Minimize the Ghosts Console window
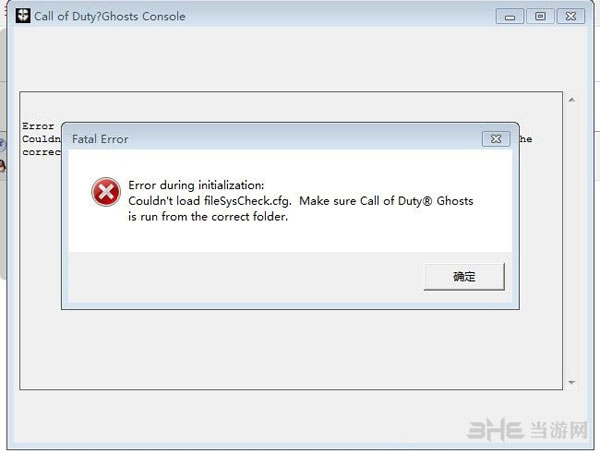The width and height of the screenshot is (600, 453). pyautogui.click(x=512, y=16)
